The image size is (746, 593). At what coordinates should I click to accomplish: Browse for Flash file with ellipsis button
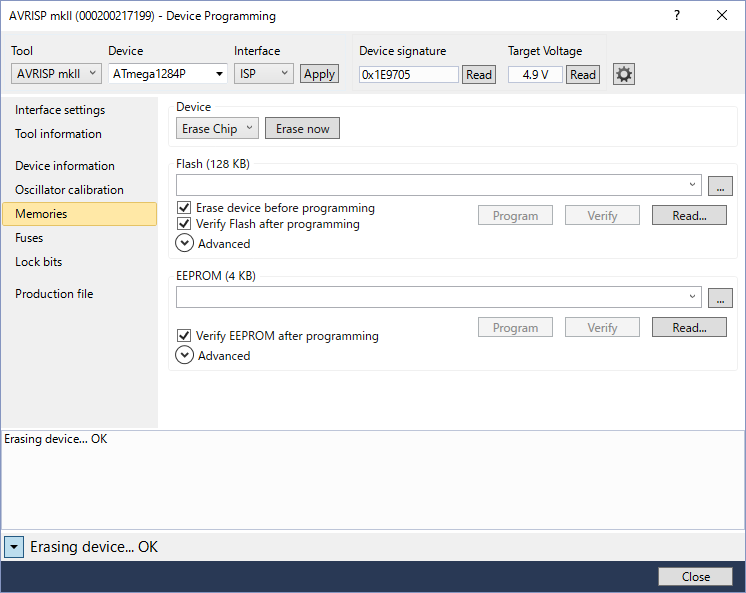(x=720, y=186)
